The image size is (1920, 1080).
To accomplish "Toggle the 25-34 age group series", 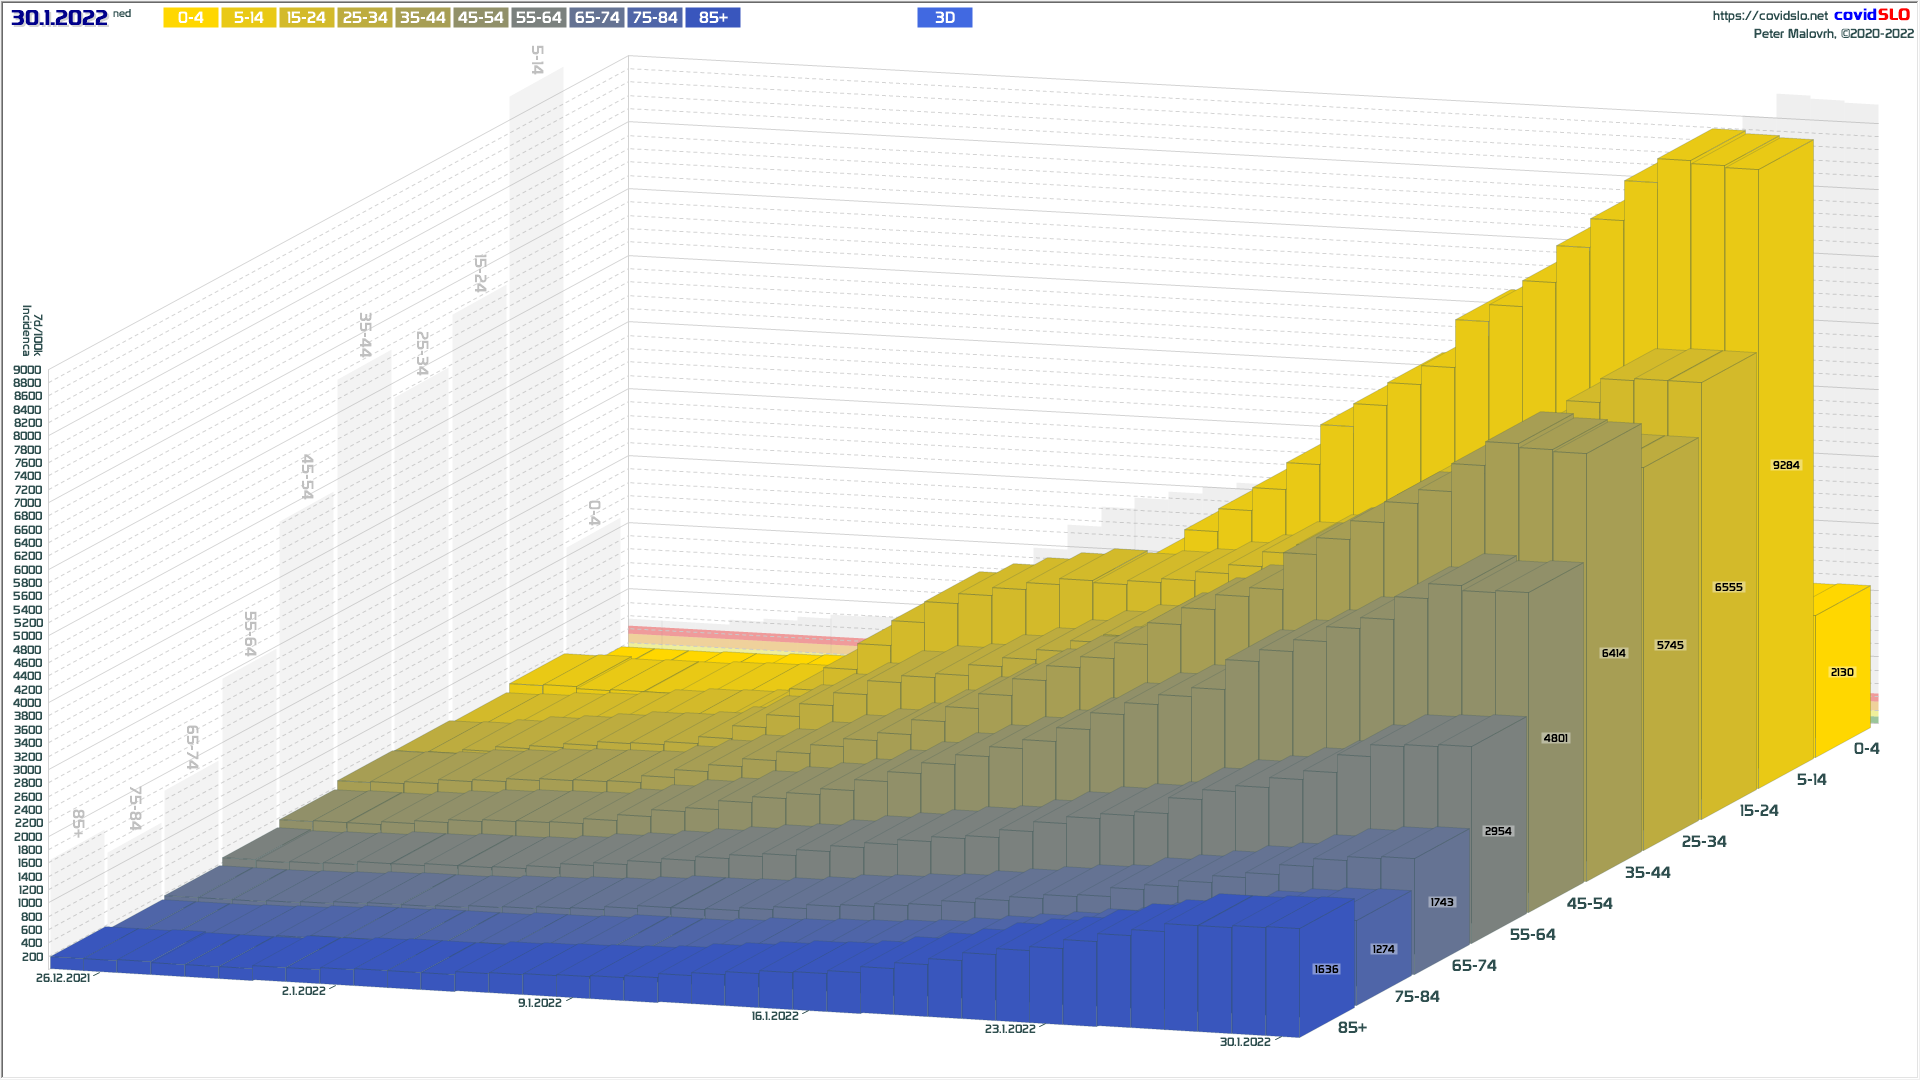I will (364, 18).
